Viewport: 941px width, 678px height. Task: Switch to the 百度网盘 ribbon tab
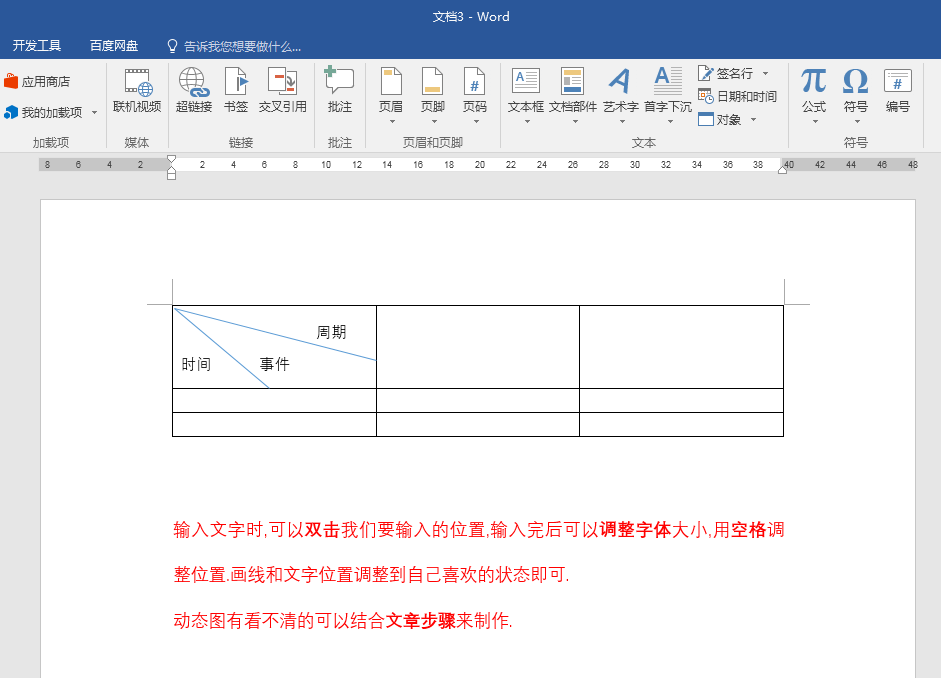click(114, 46)
